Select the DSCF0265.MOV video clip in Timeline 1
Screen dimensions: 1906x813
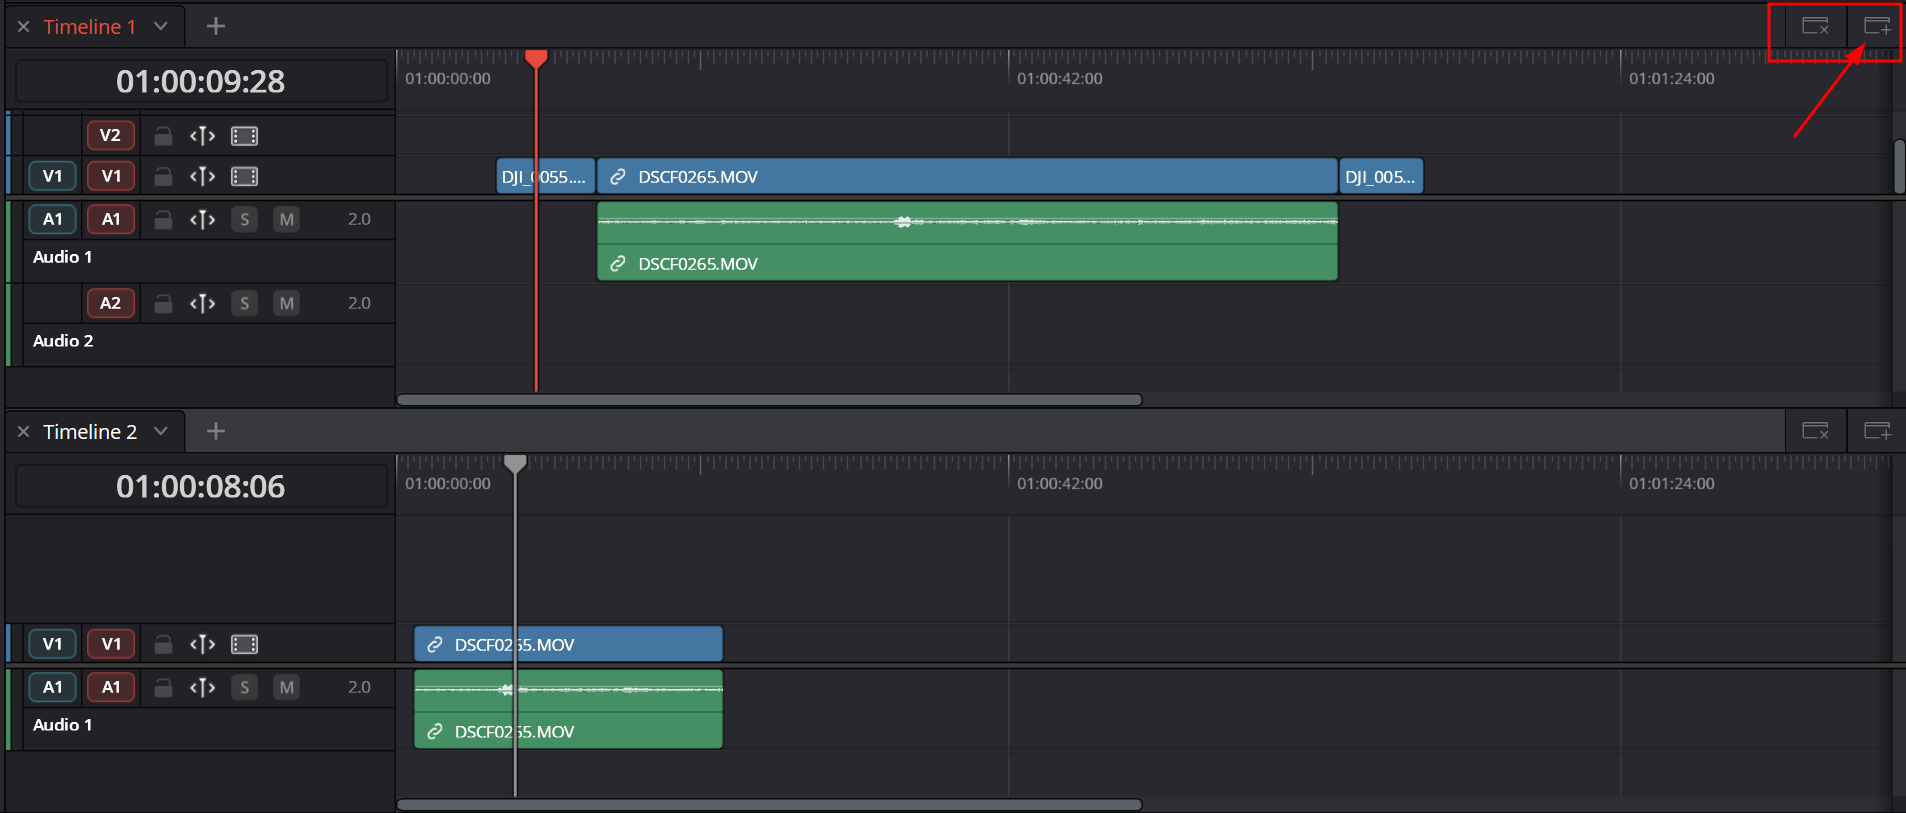click(967, 176)
